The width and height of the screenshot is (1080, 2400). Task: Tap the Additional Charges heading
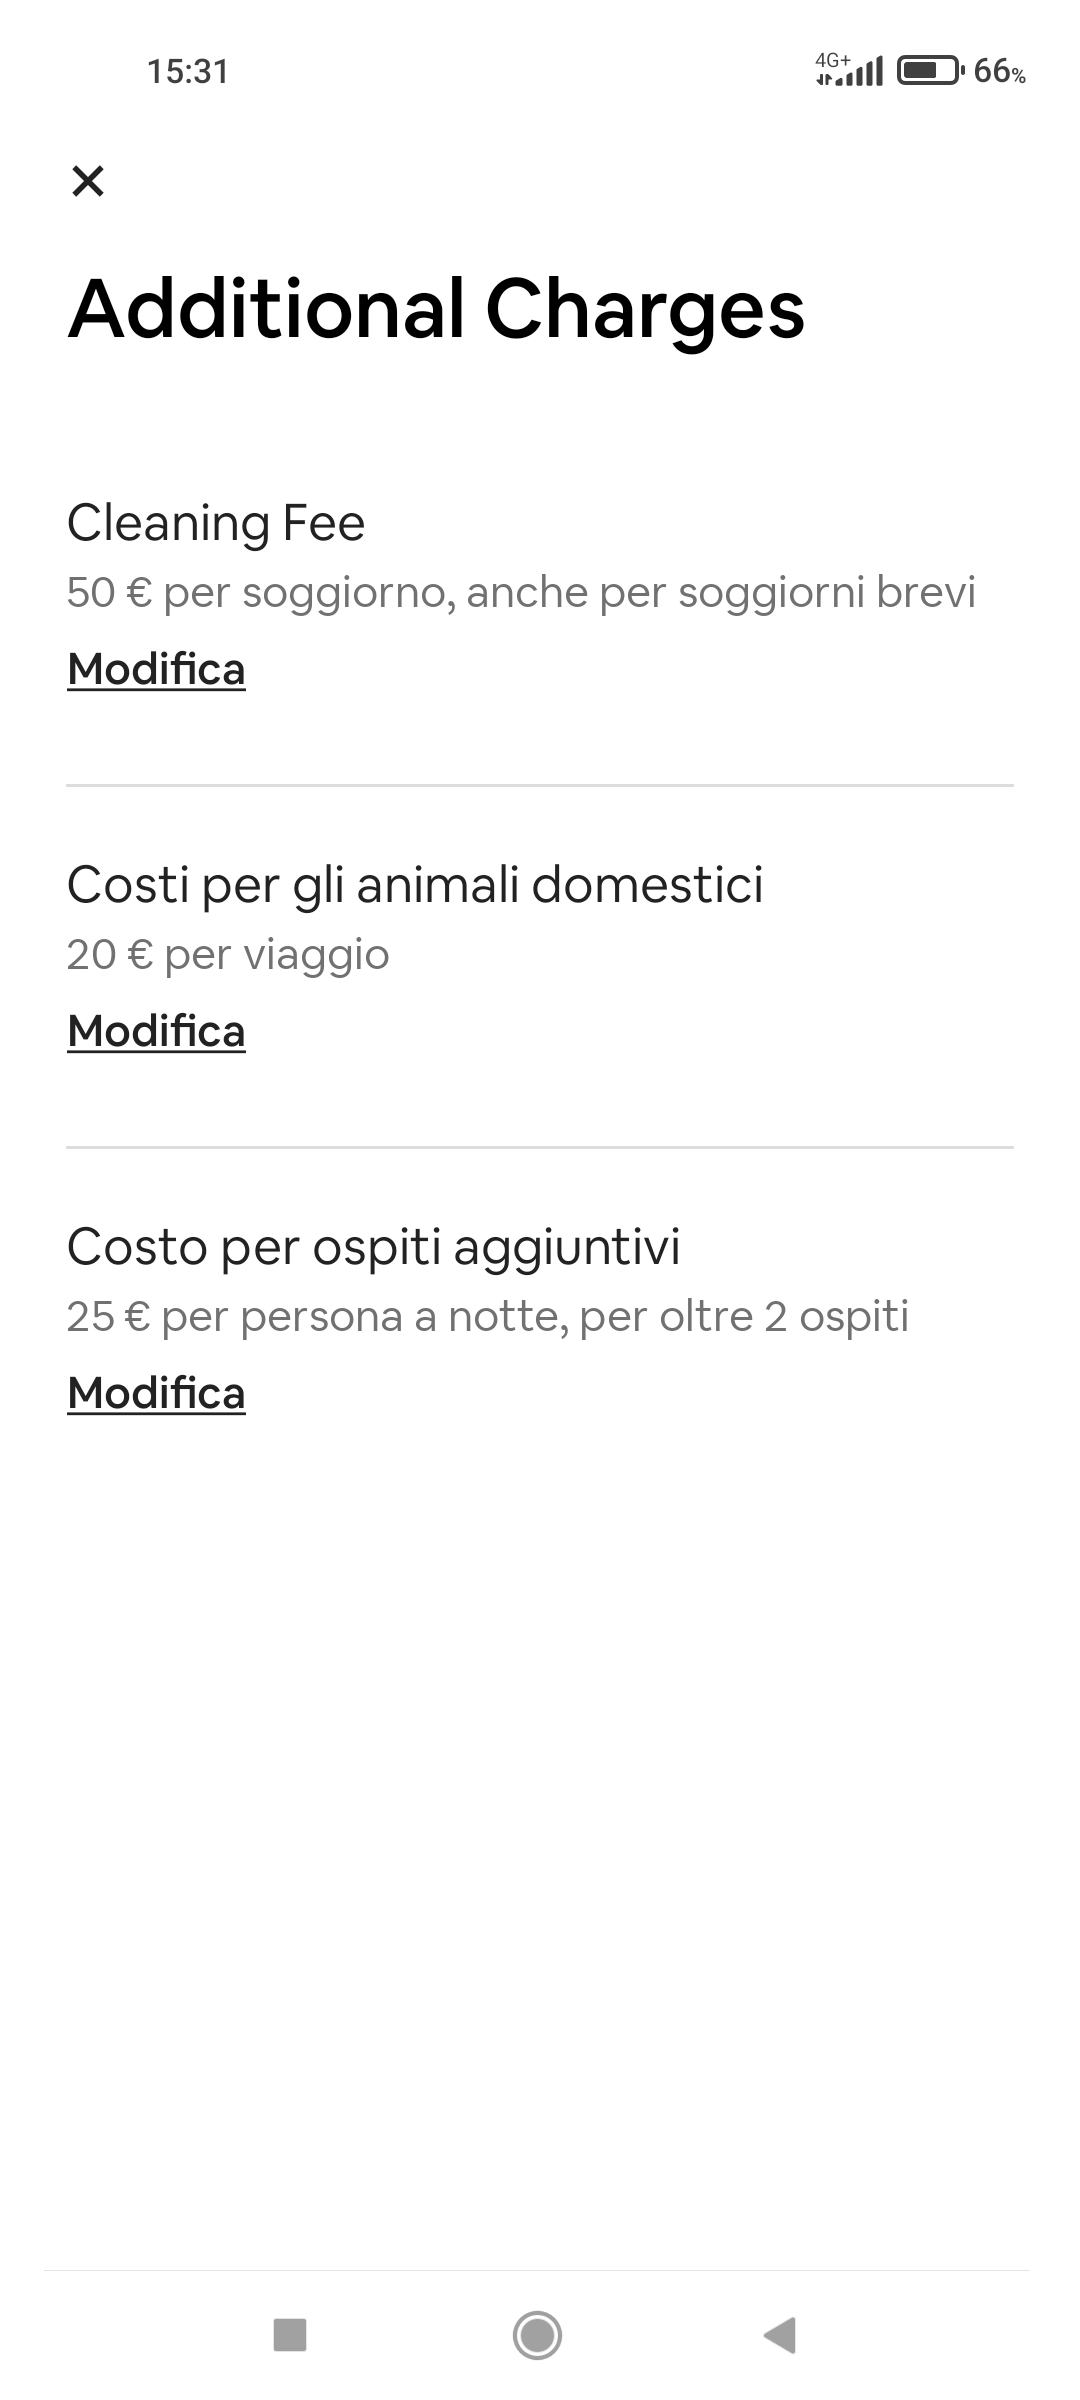436,308
